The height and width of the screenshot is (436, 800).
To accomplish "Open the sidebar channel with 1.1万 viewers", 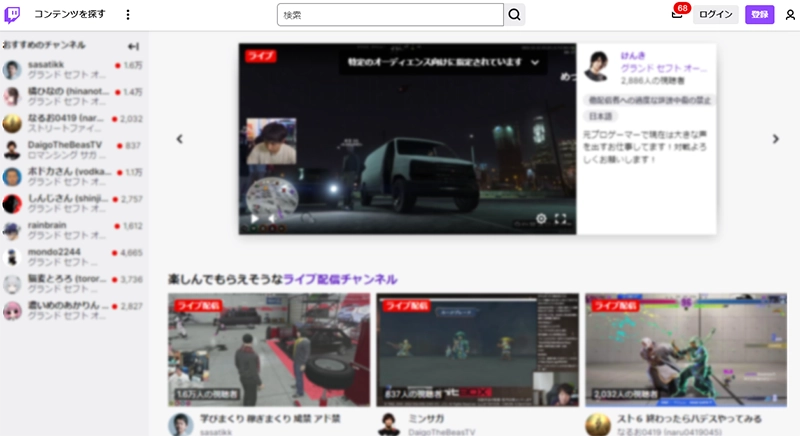I will (72, 177).
